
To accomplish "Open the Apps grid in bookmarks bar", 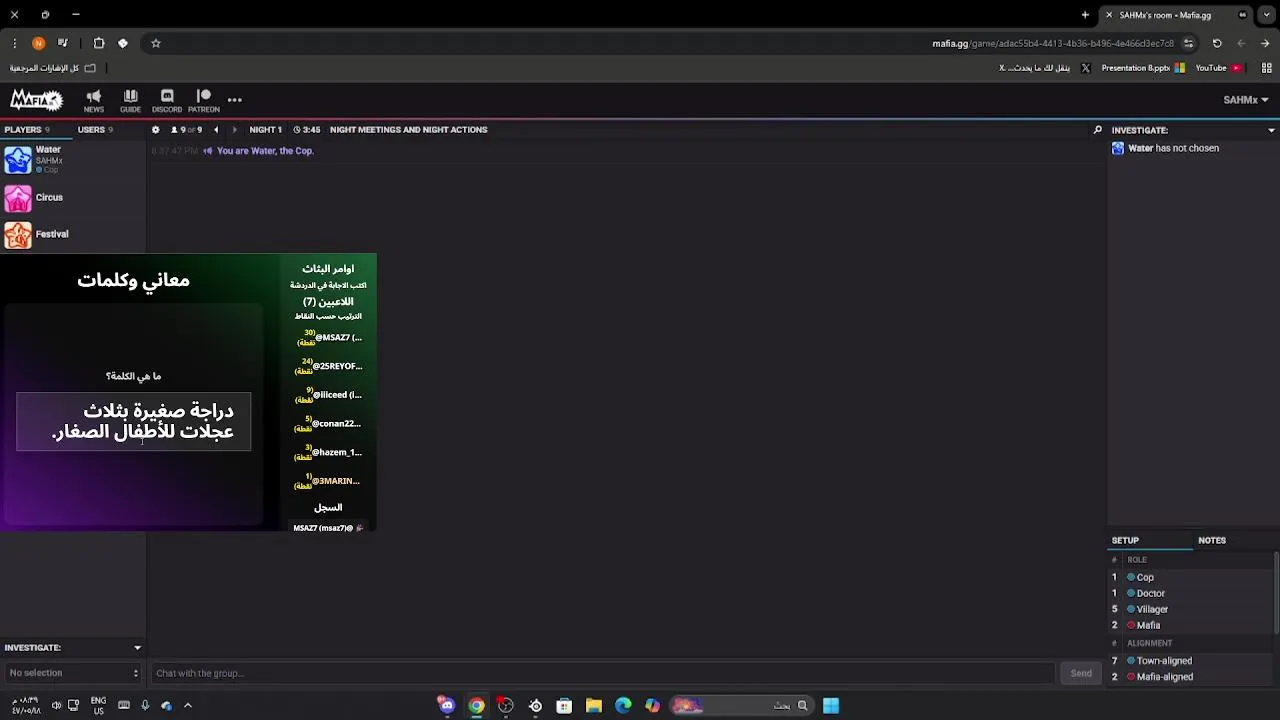I will click(x=1267, y=68).
